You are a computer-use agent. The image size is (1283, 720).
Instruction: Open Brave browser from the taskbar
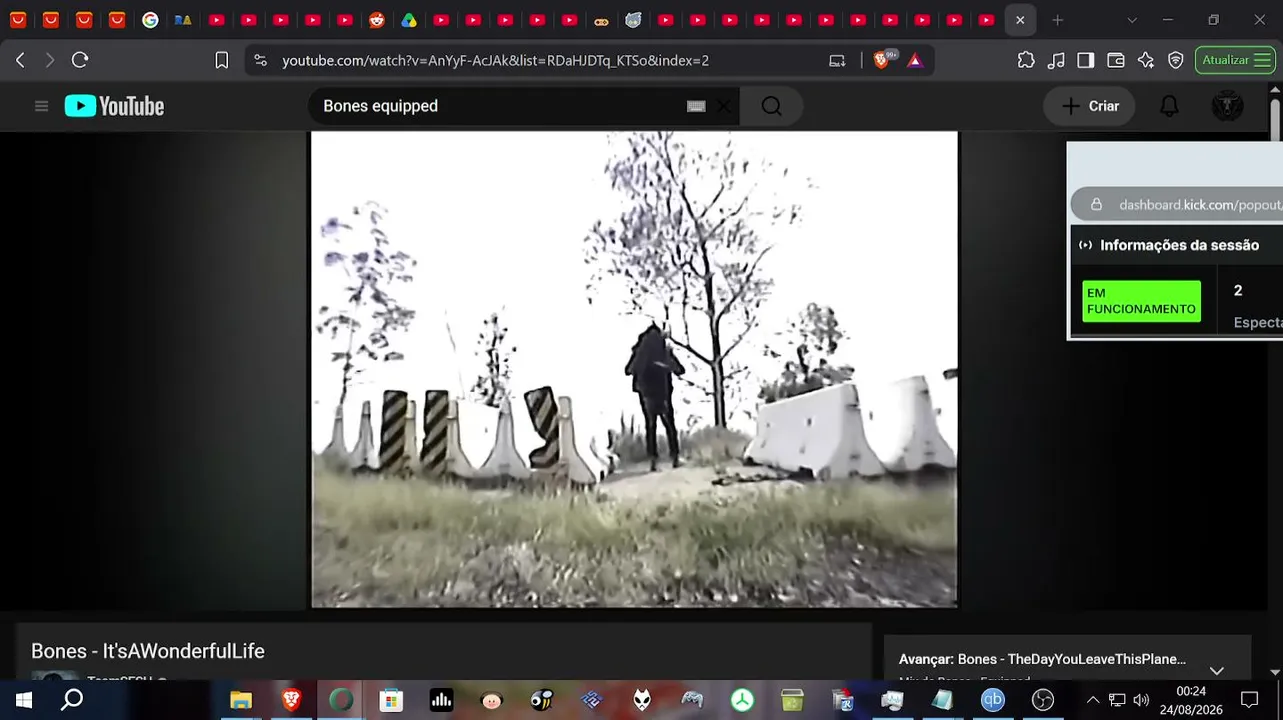(x=291, y=700)
